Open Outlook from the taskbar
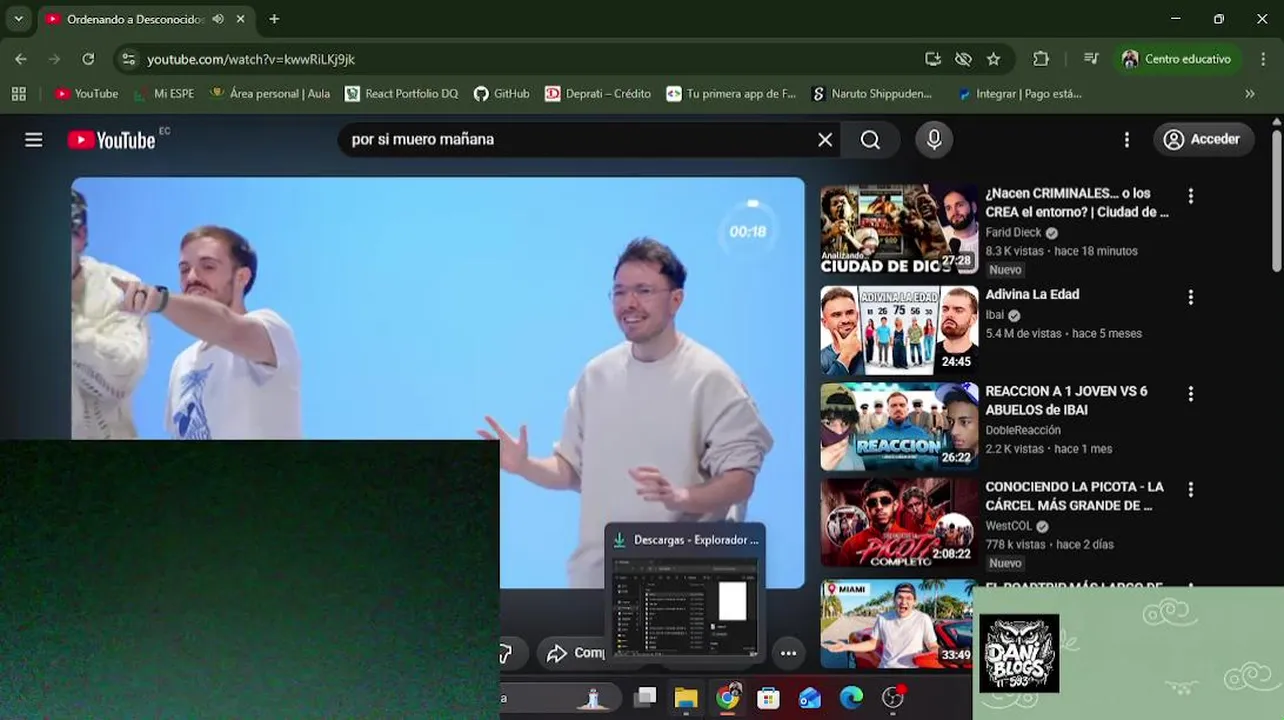The height and width of the screenshot is (720, 1284). (810, 697)
